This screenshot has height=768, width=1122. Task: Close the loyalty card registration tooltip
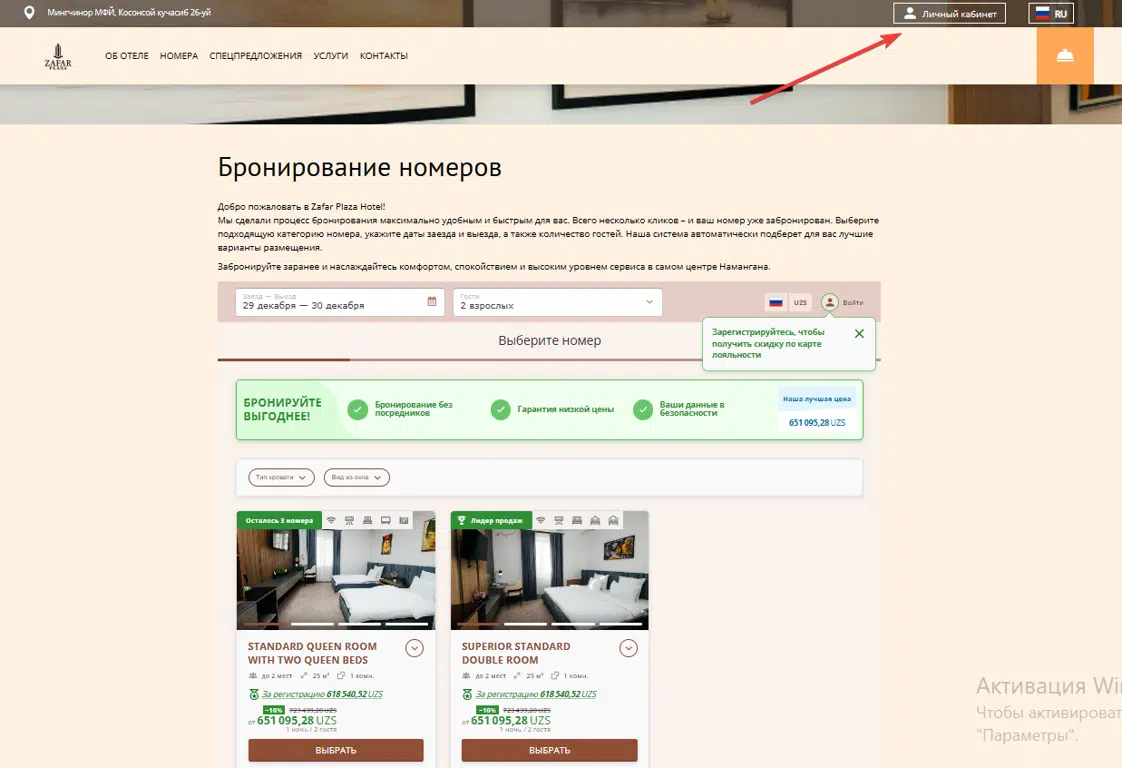[859, 334]
